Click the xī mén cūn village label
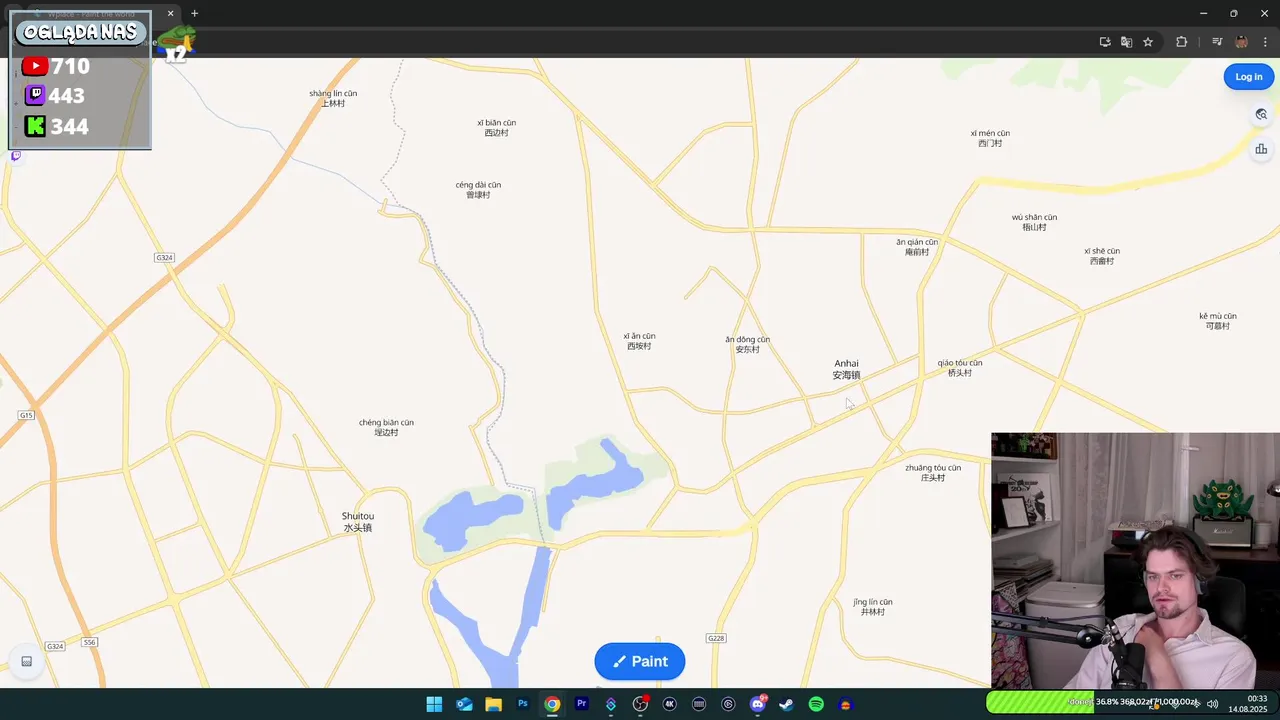The width and height of the screenshot is (1280, 720). [x=990, y=138]
